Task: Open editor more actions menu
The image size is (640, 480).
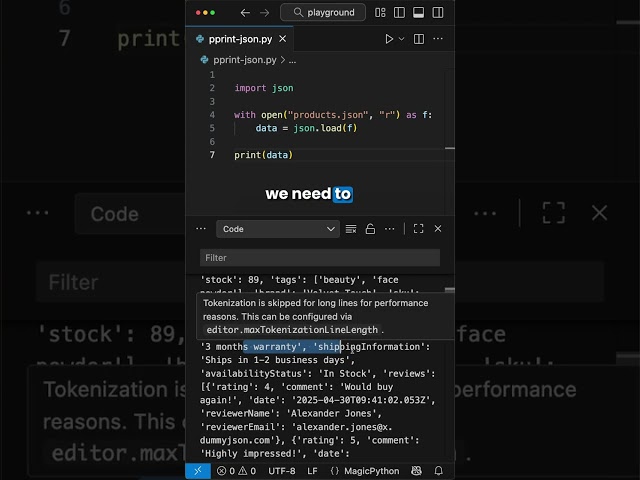Action: (x=438, y=39)
